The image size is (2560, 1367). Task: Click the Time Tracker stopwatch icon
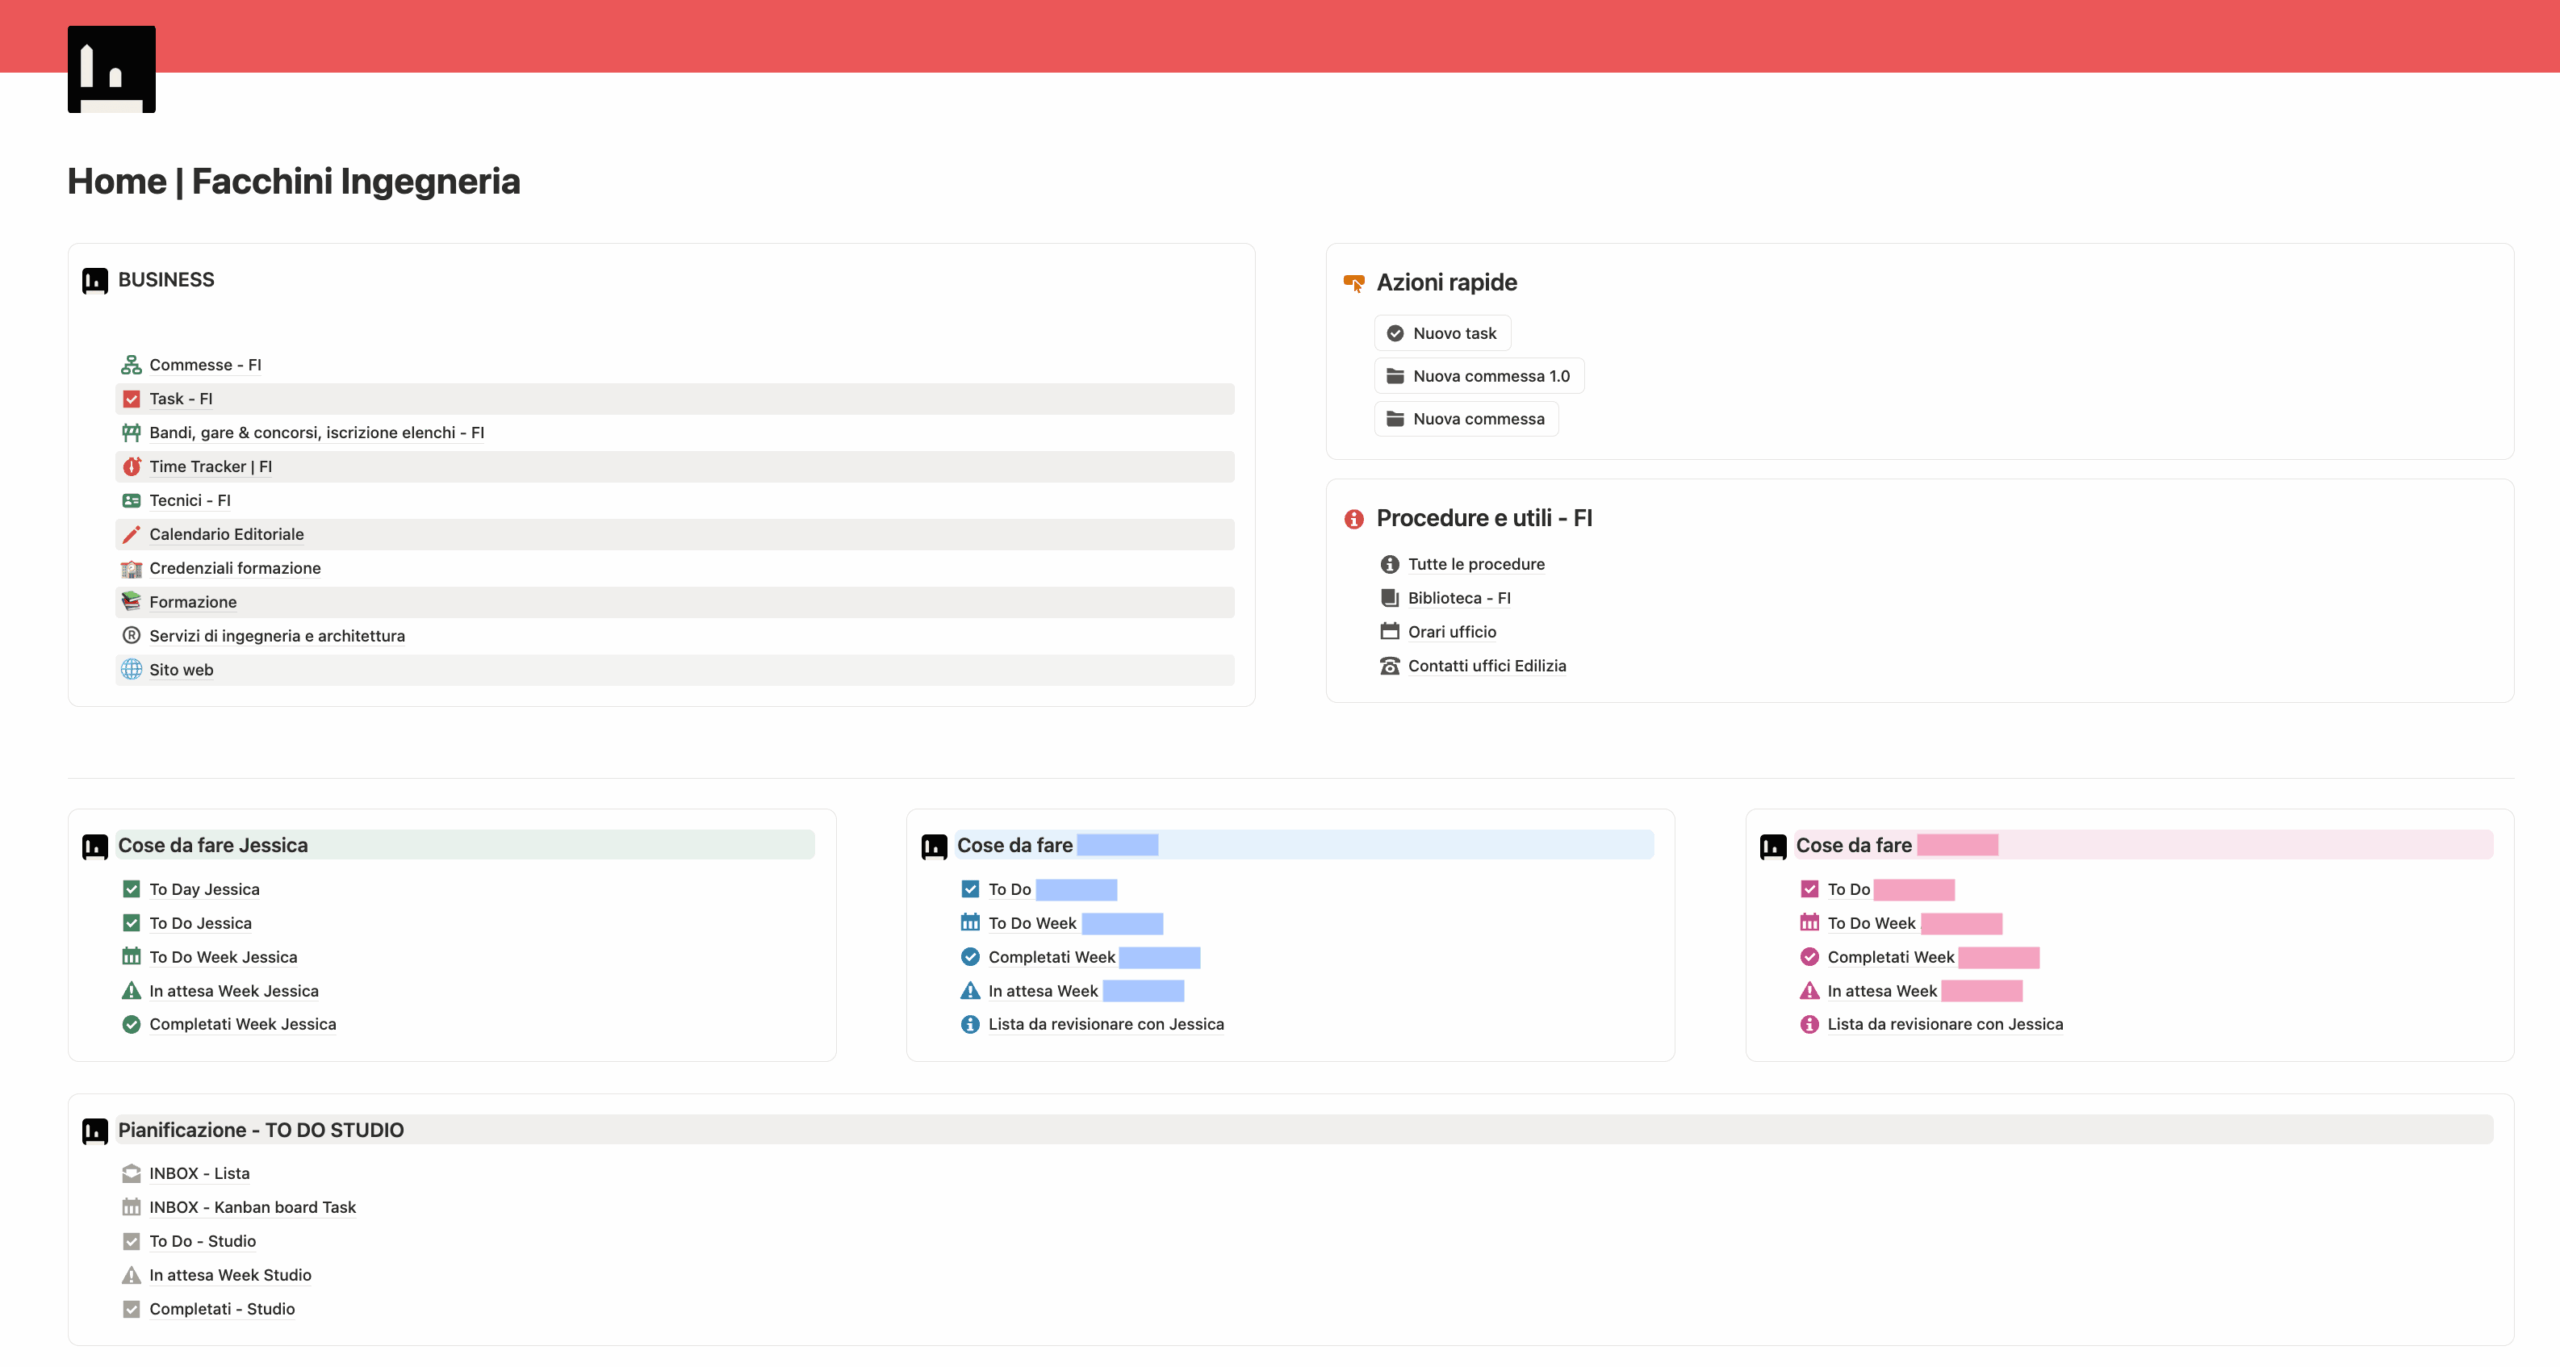tap(131, 467)
